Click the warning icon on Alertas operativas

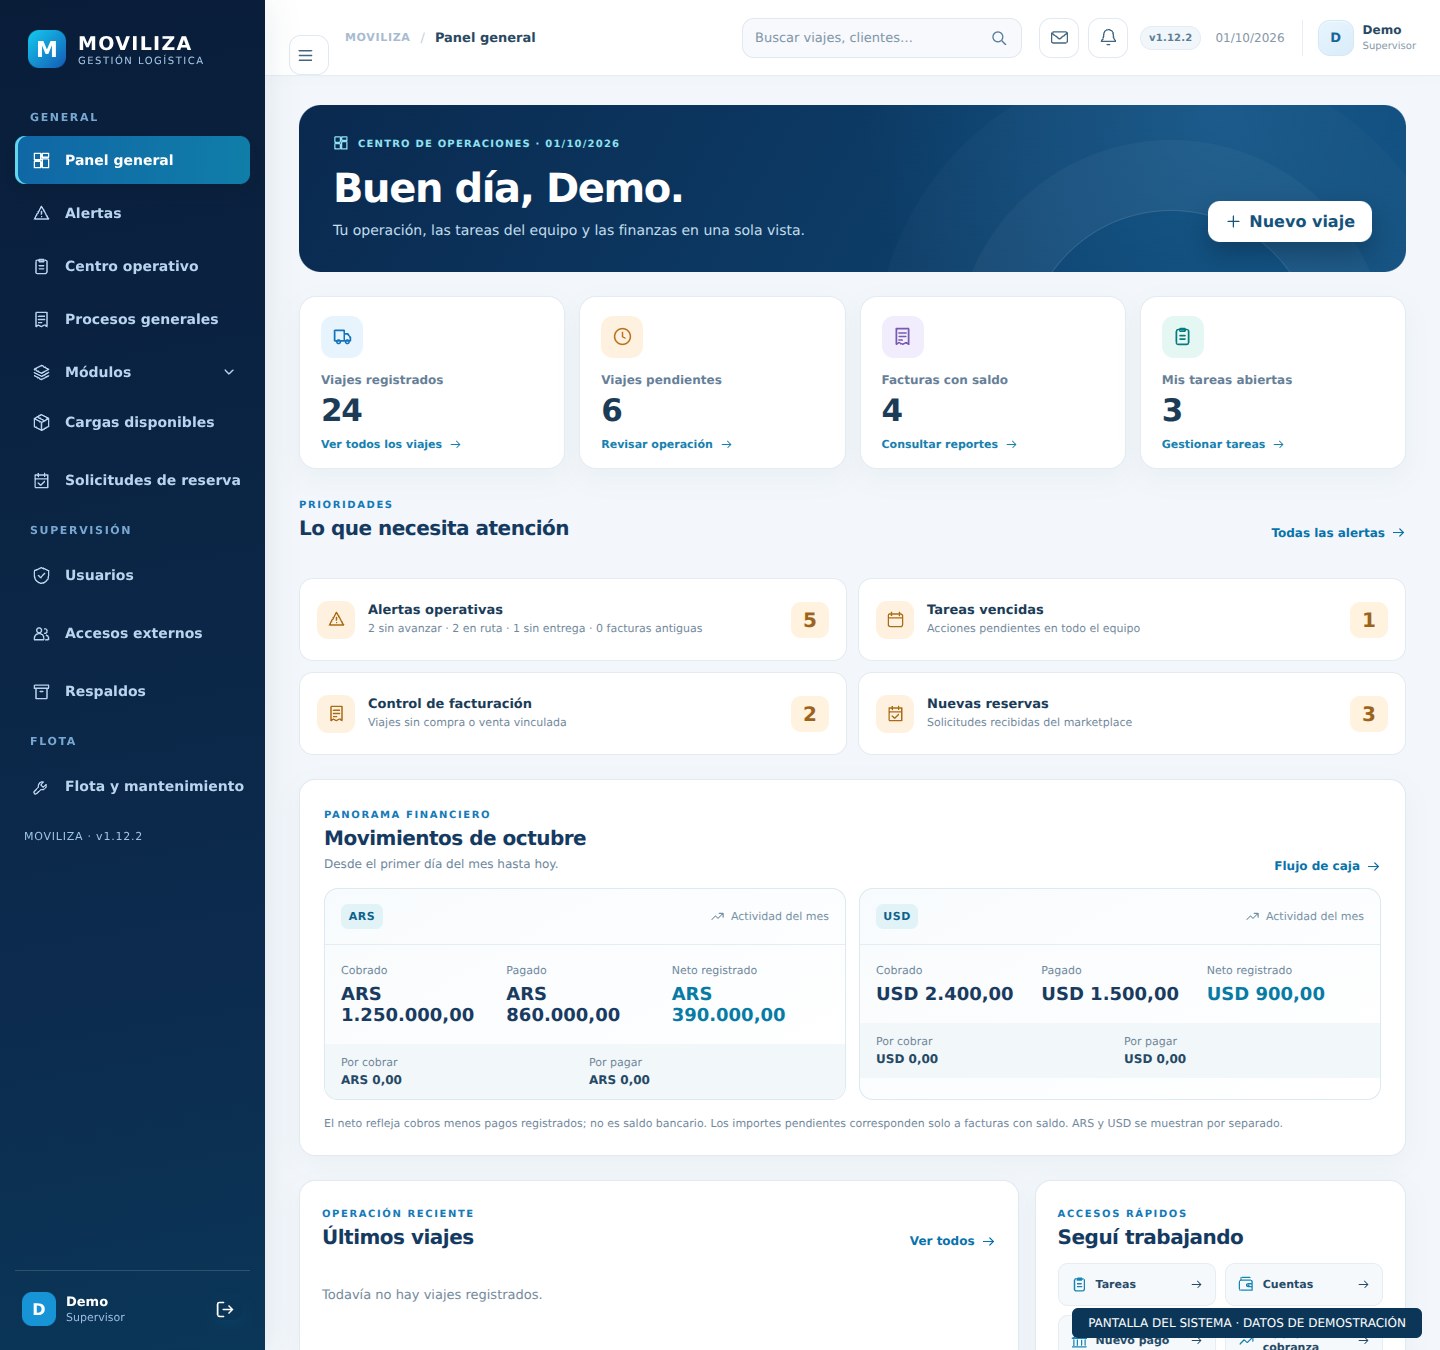(x=336, y=619)
